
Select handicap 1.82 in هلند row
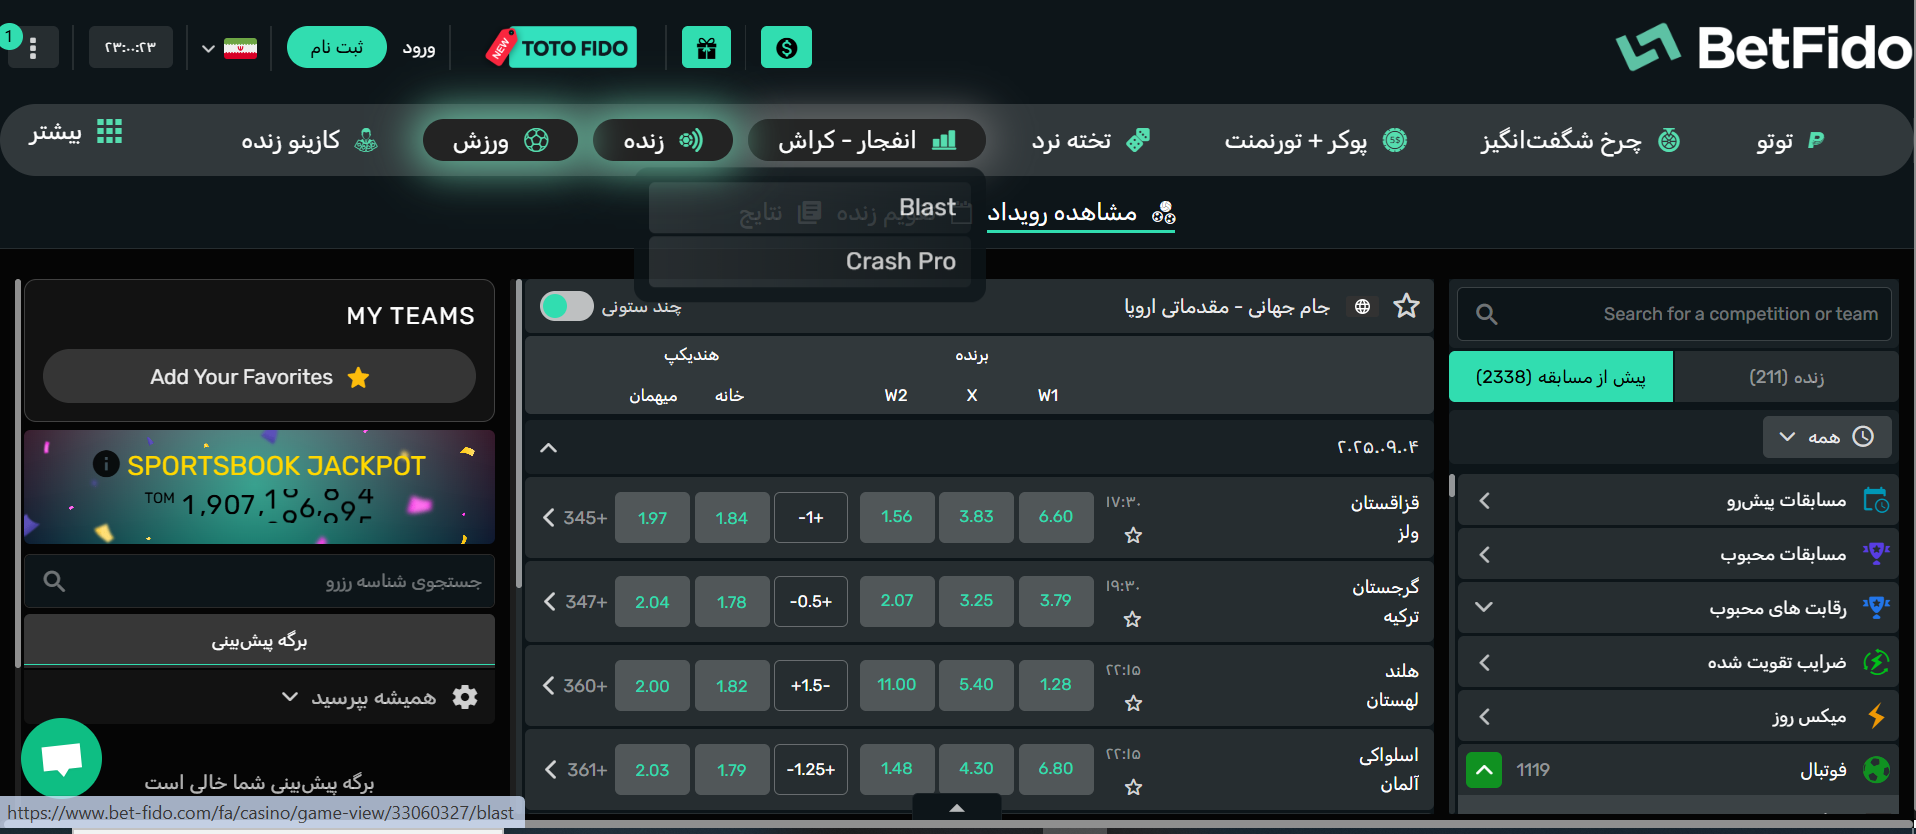[732, 685]
